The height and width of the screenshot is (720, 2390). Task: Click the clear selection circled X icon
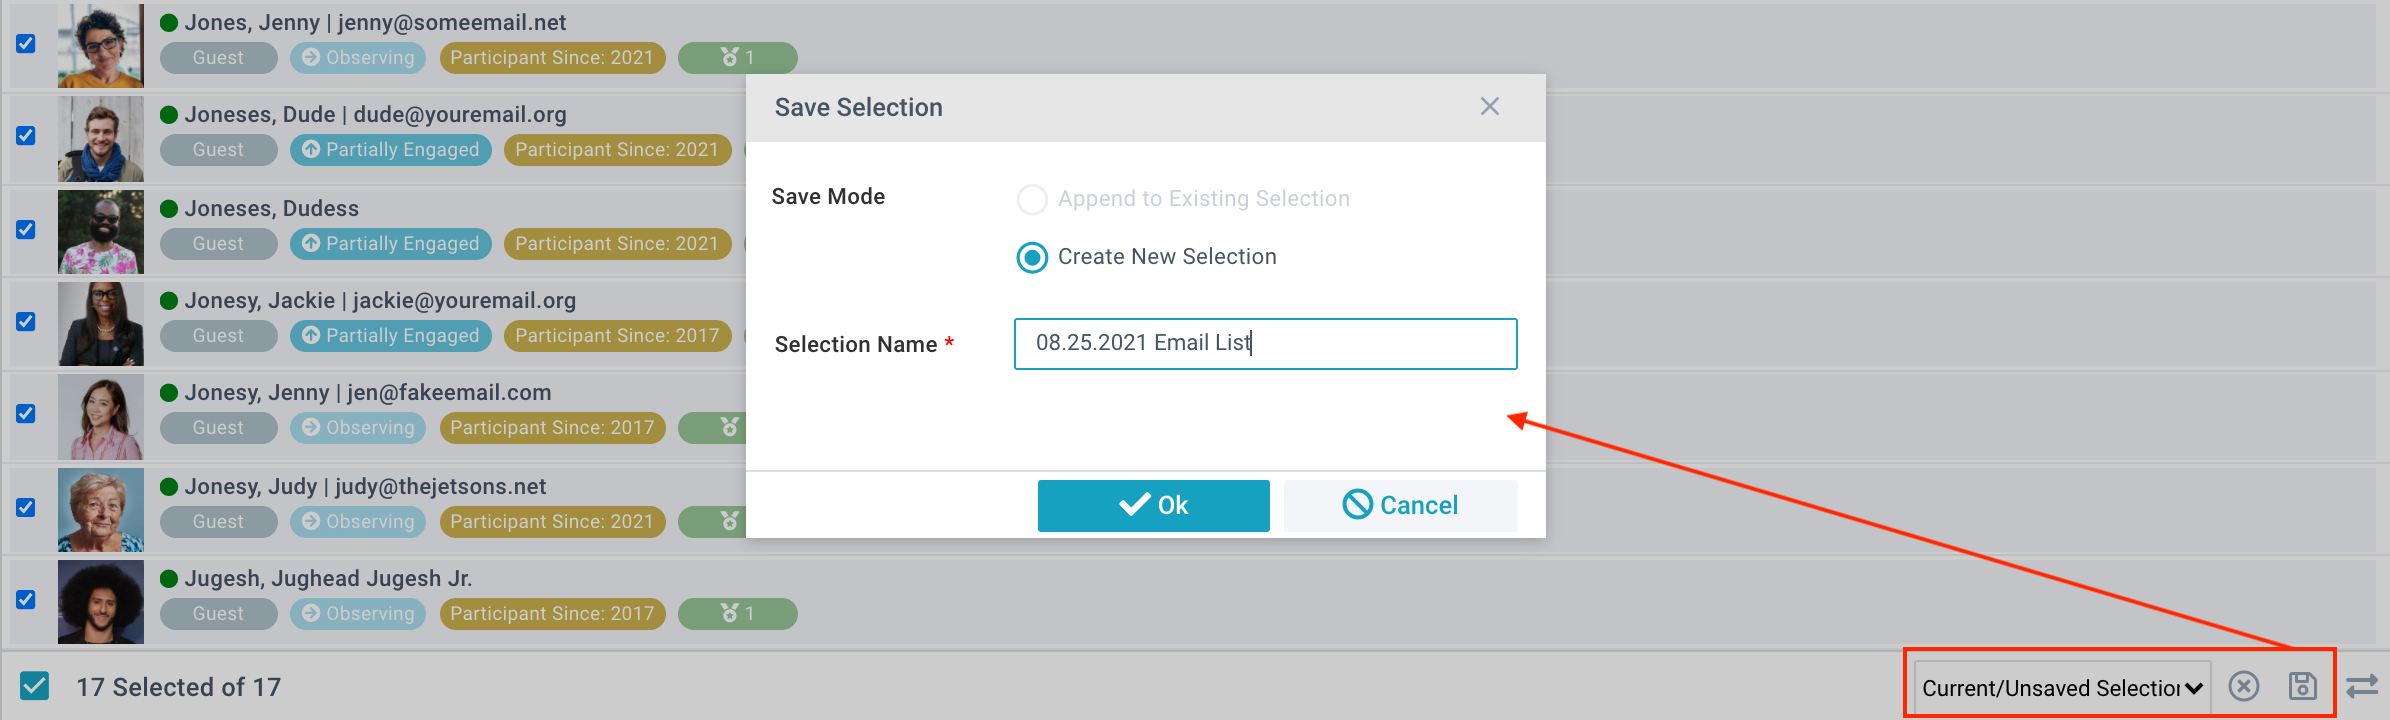point(2244,686)
